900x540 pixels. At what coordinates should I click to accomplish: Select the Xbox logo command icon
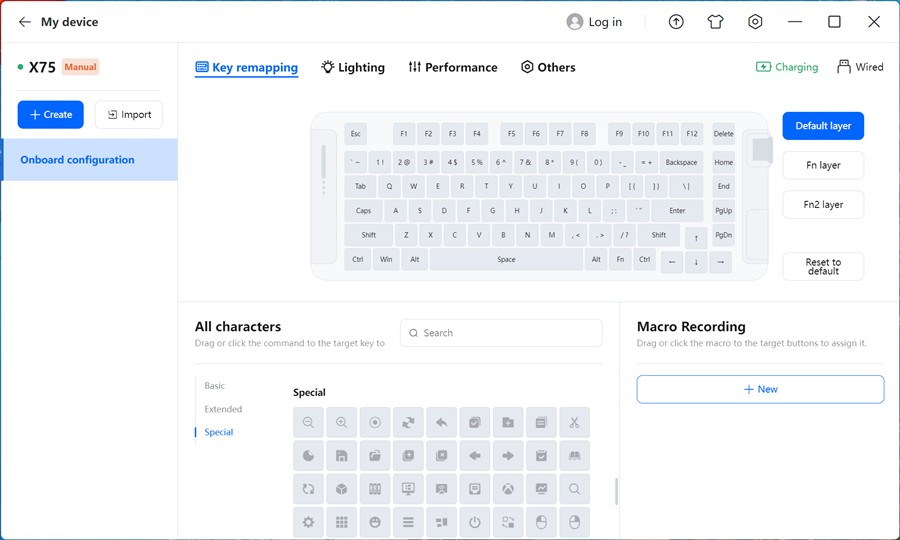(x=508, y=489)
